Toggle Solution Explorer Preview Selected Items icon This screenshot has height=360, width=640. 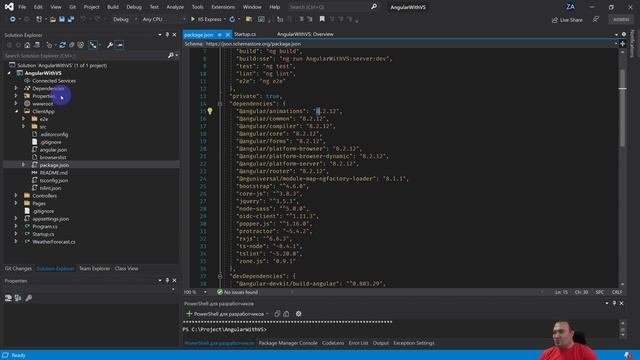pos(119,45)
